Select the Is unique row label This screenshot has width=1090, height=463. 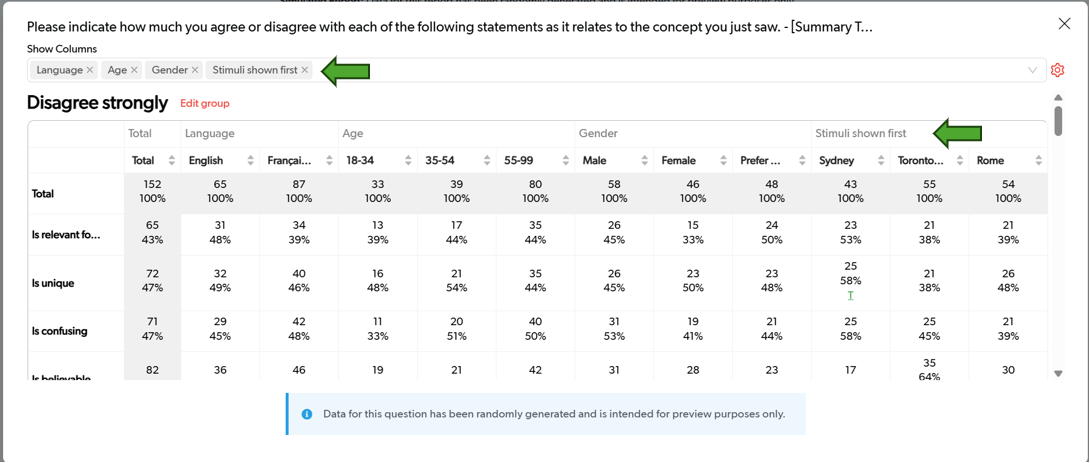coord(52,283)
